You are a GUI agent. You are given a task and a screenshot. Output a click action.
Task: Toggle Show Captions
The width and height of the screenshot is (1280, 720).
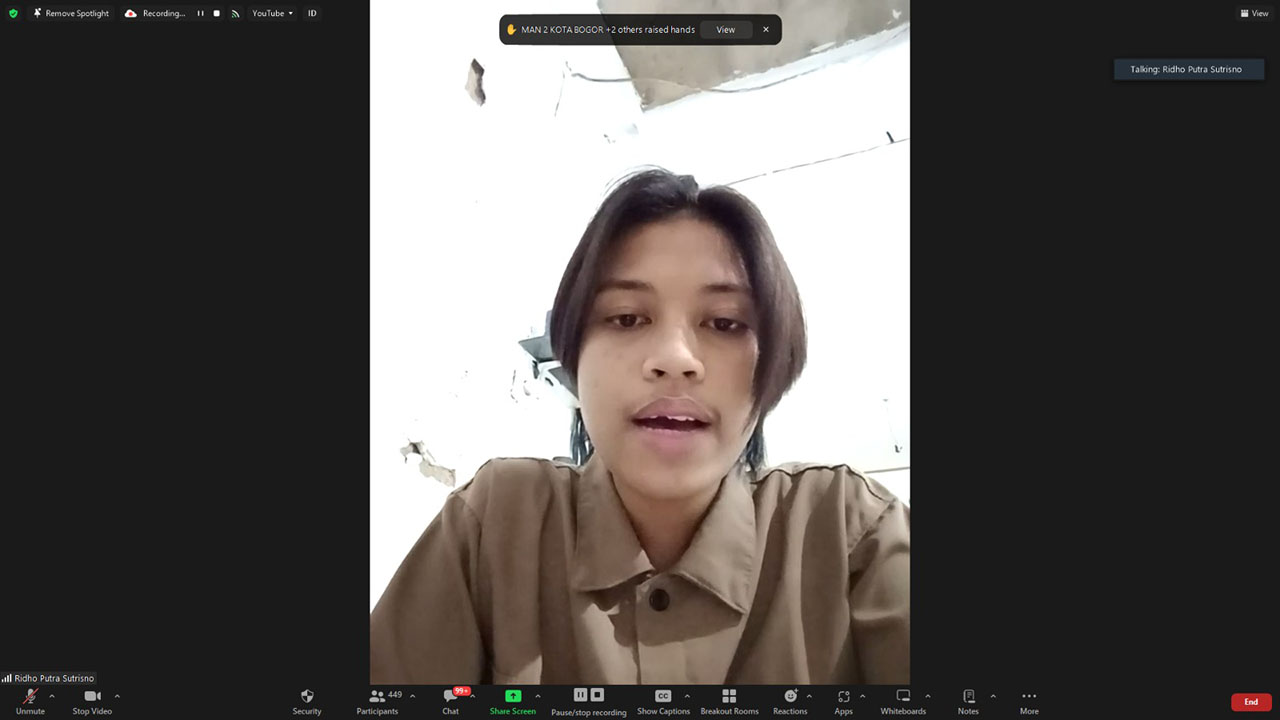[x=663, y=701]
